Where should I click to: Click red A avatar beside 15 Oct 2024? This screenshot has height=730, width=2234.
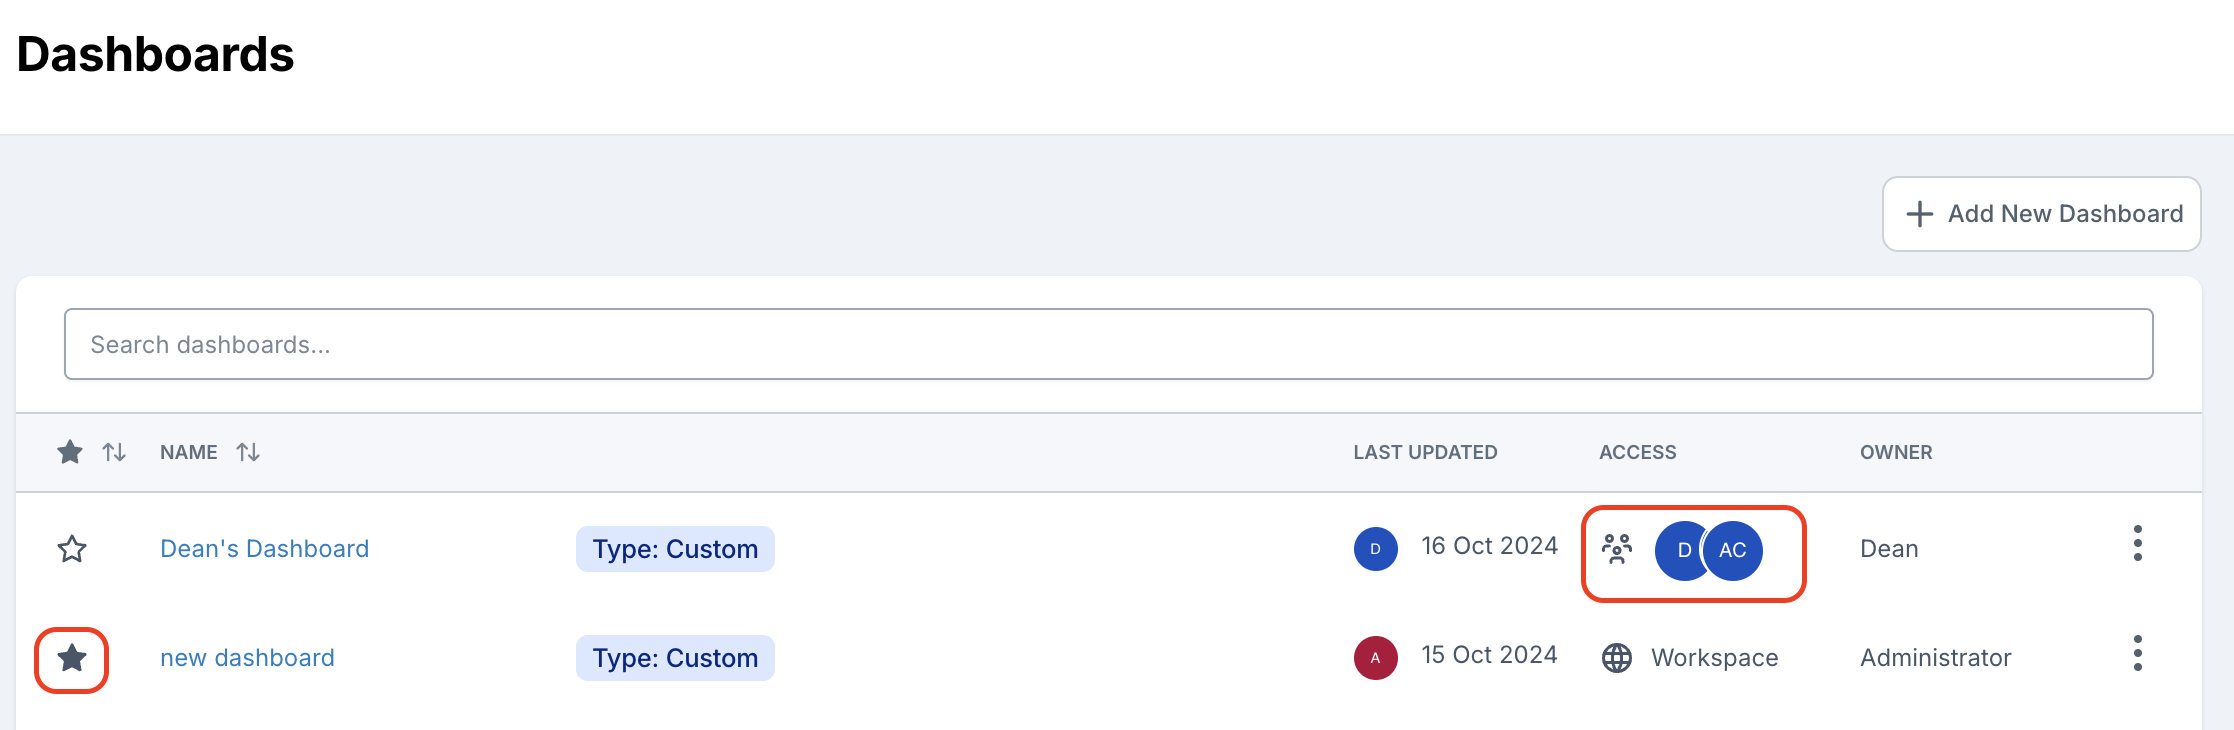tap(1375, 658)
